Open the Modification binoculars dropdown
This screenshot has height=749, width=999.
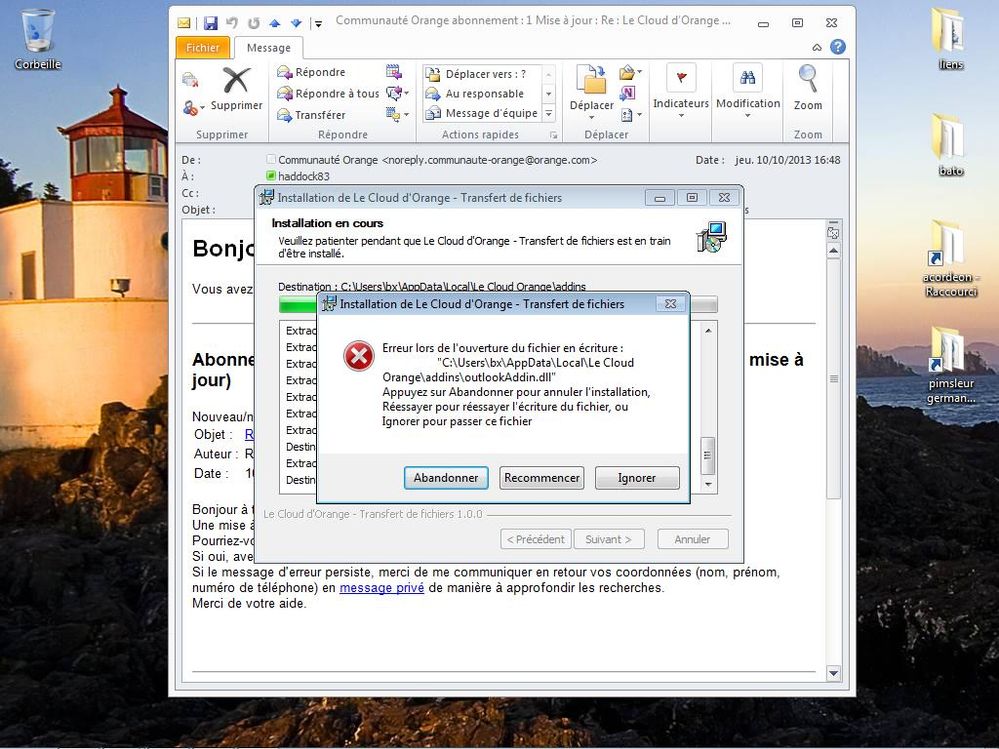coord(747,91)
